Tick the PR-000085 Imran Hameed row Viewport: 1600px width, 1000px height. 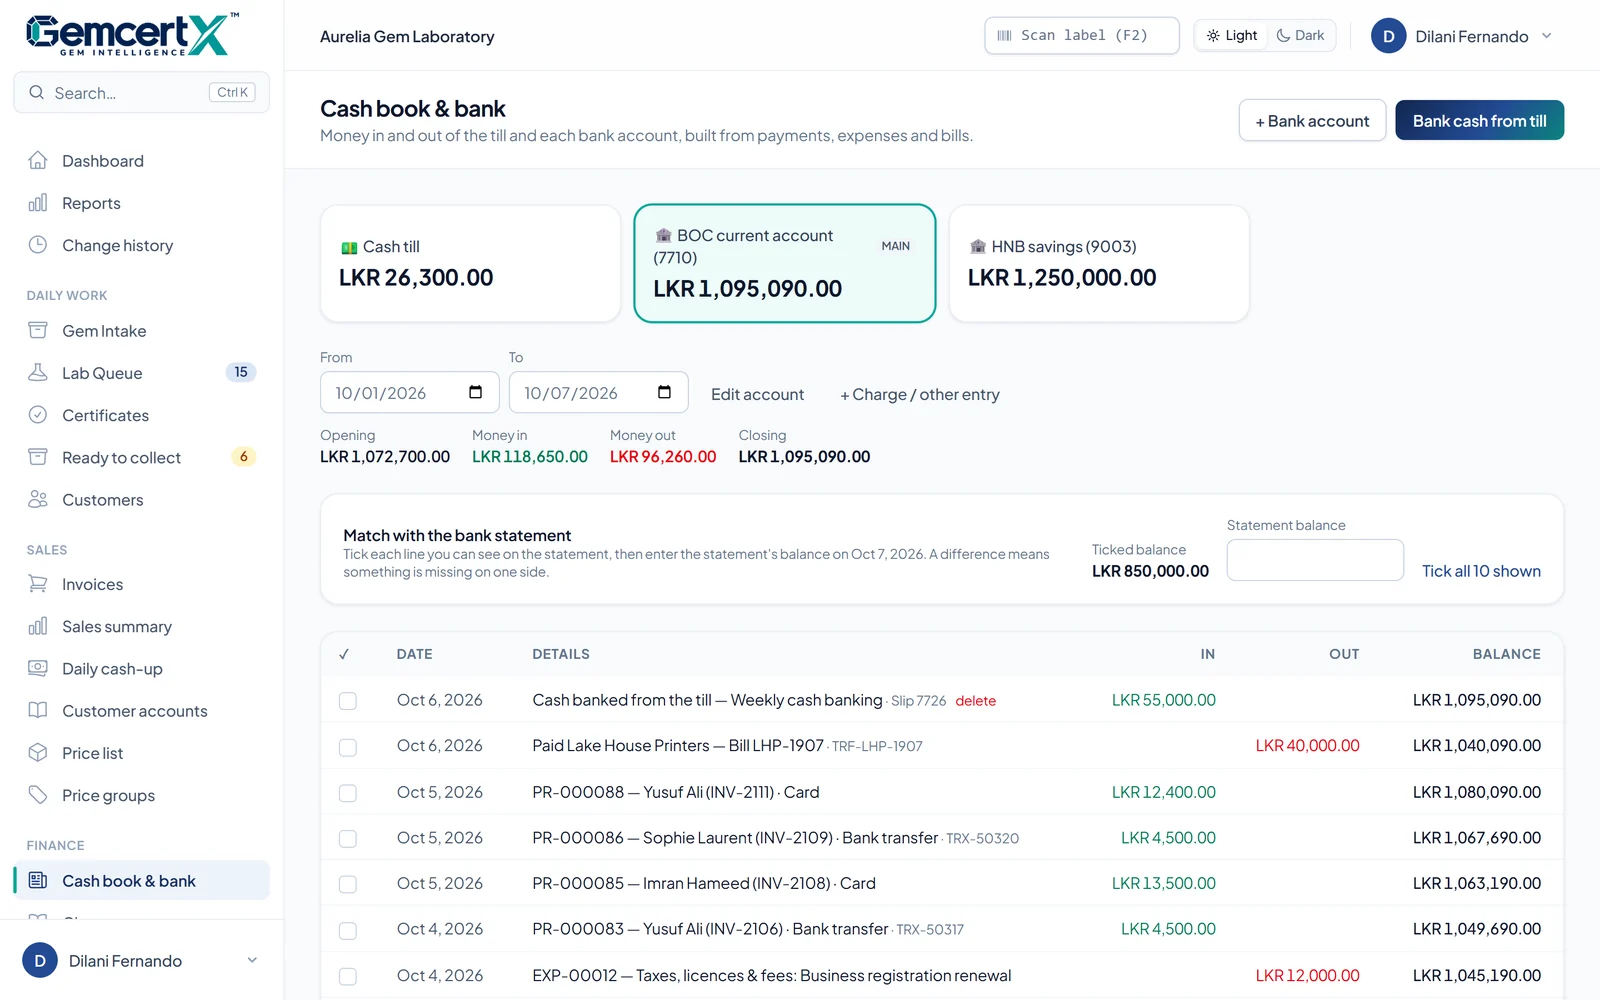(x=348, y=884)
